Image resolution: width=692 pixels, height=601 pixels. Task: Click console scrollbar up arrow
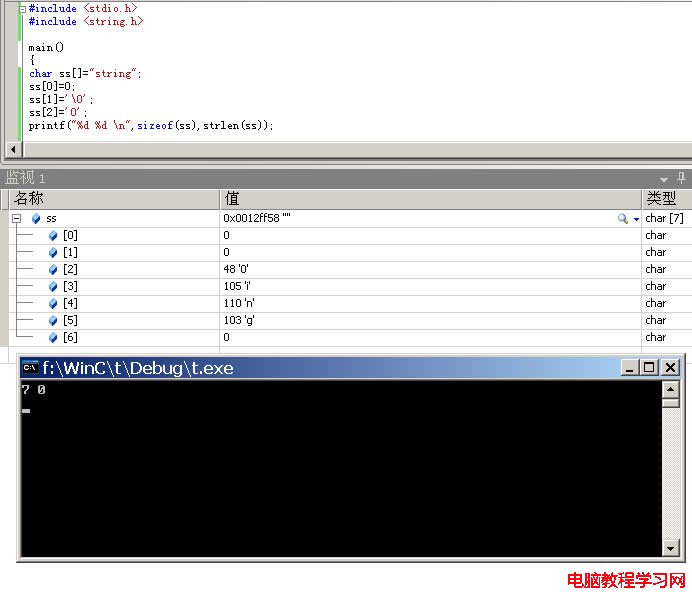670,390
